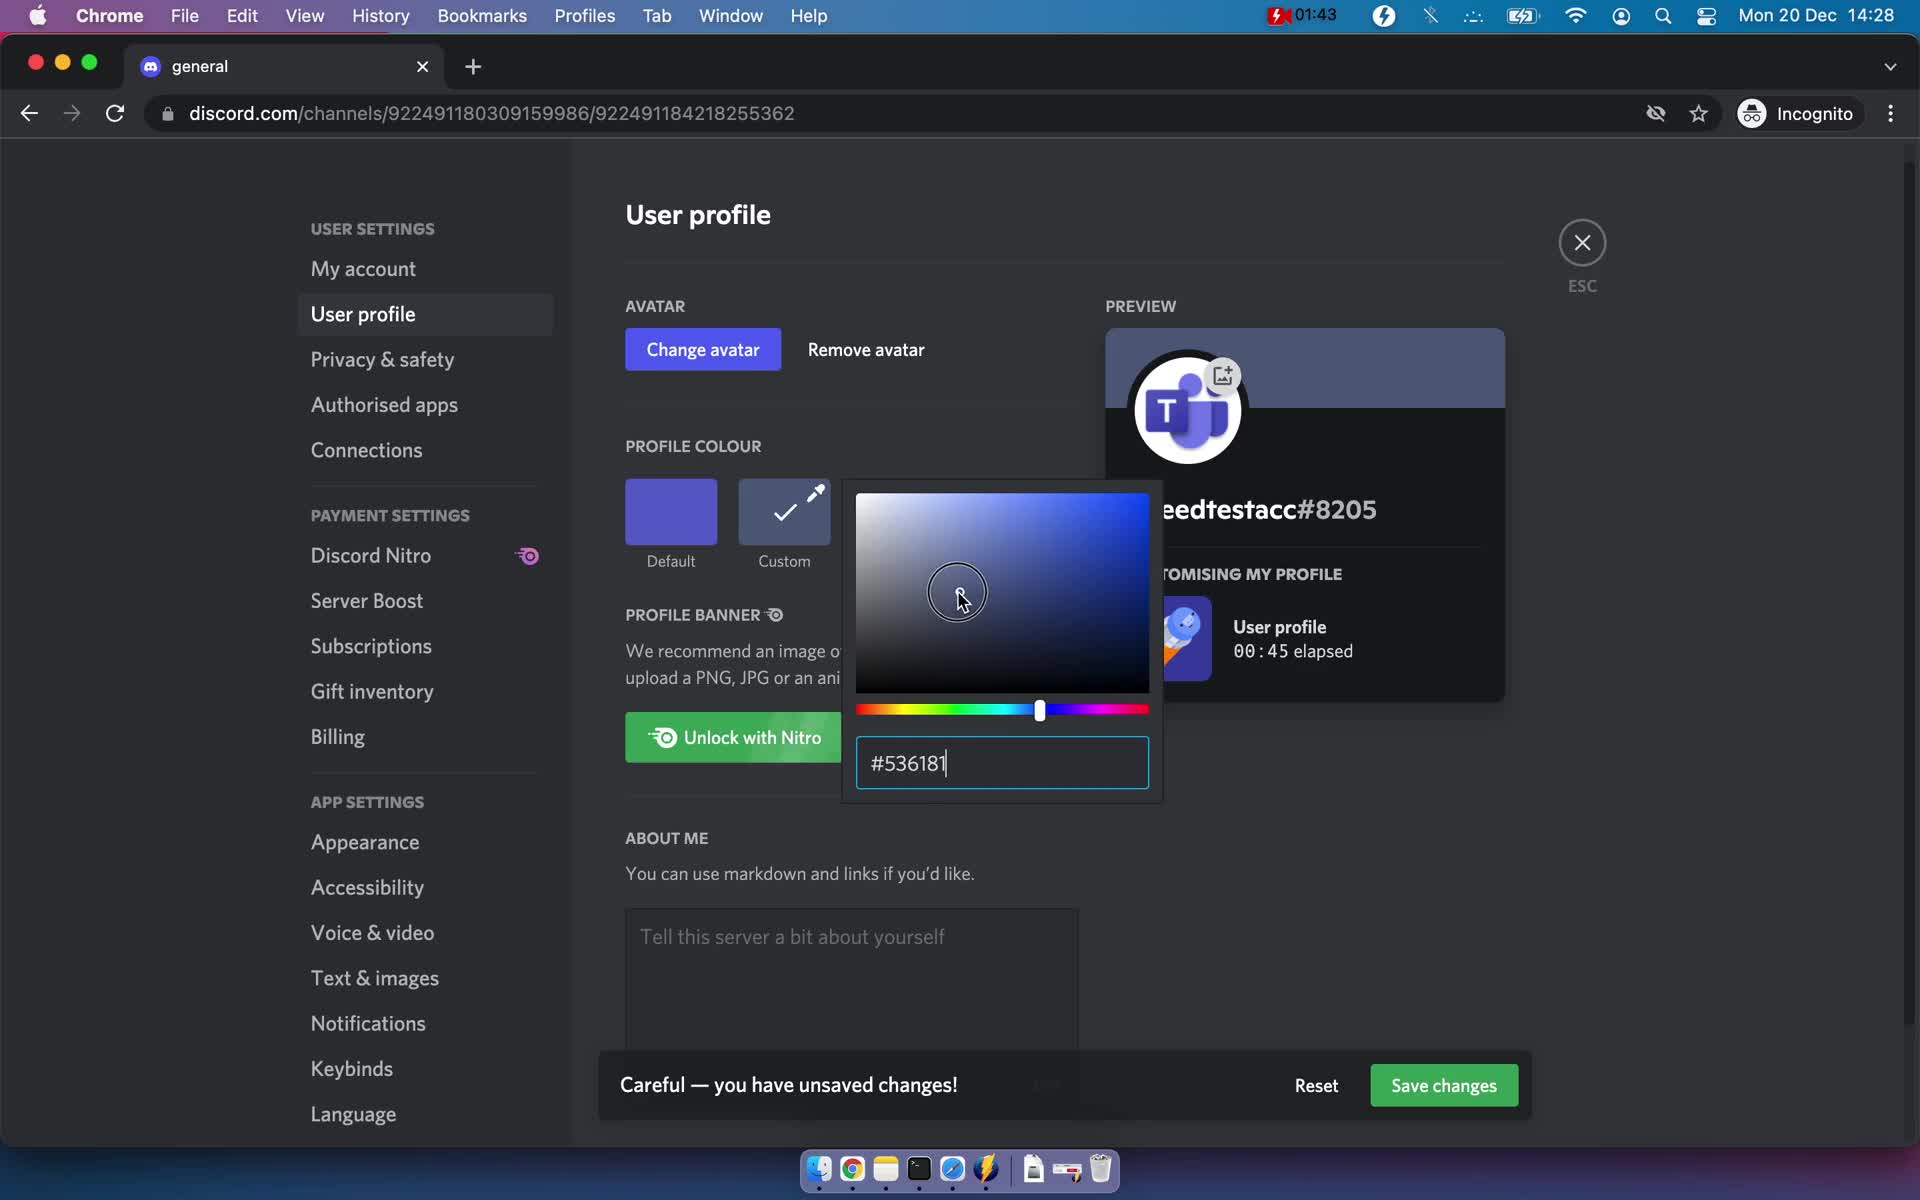Click the Save changes button

pyautogui.click(x=1444, y=1085)
